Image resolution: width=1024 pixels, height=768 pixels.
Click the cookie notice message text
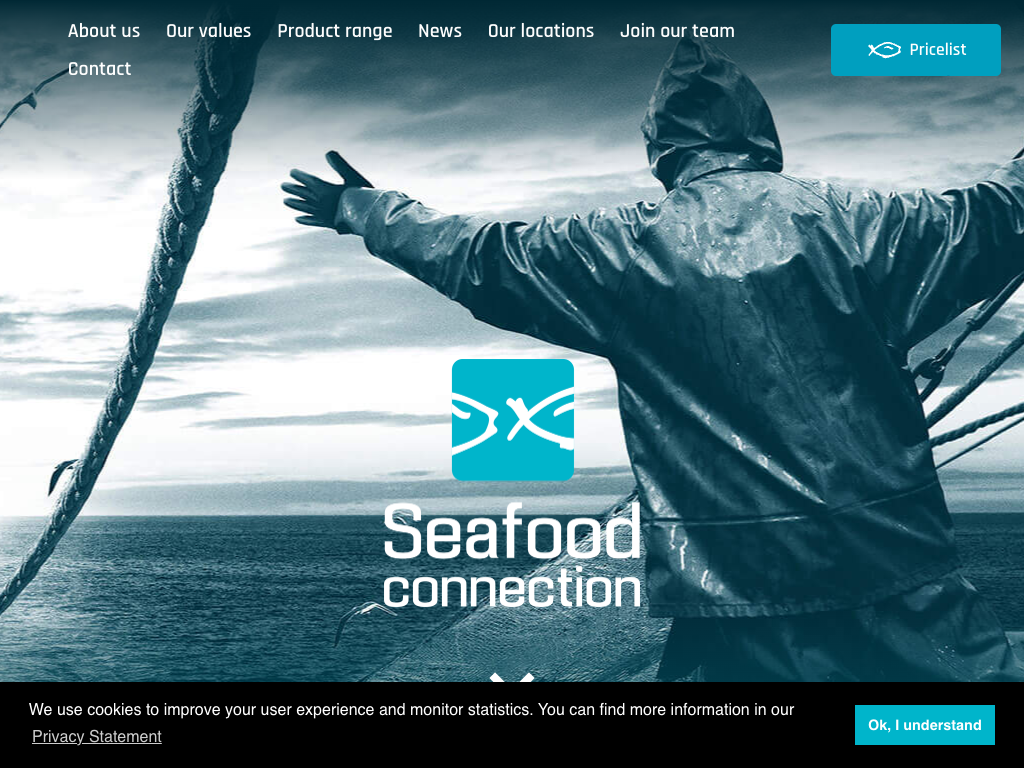[411, 710]
